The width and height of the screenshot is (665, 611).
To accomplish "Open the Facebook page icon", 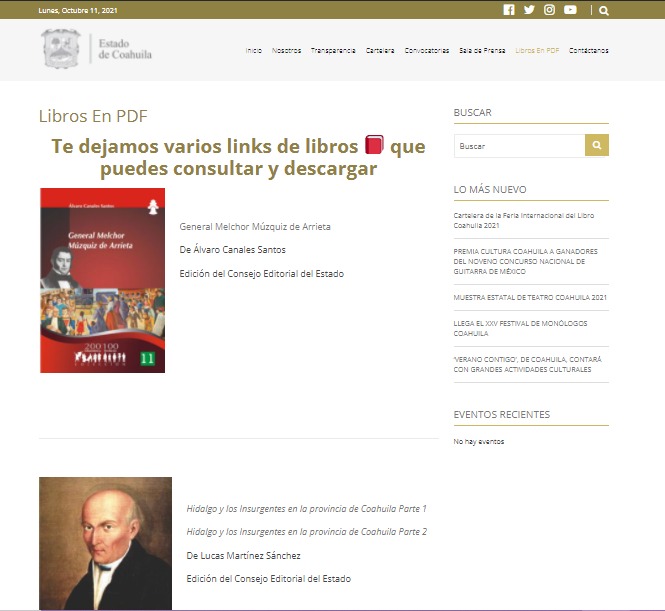I will (509, 10).
